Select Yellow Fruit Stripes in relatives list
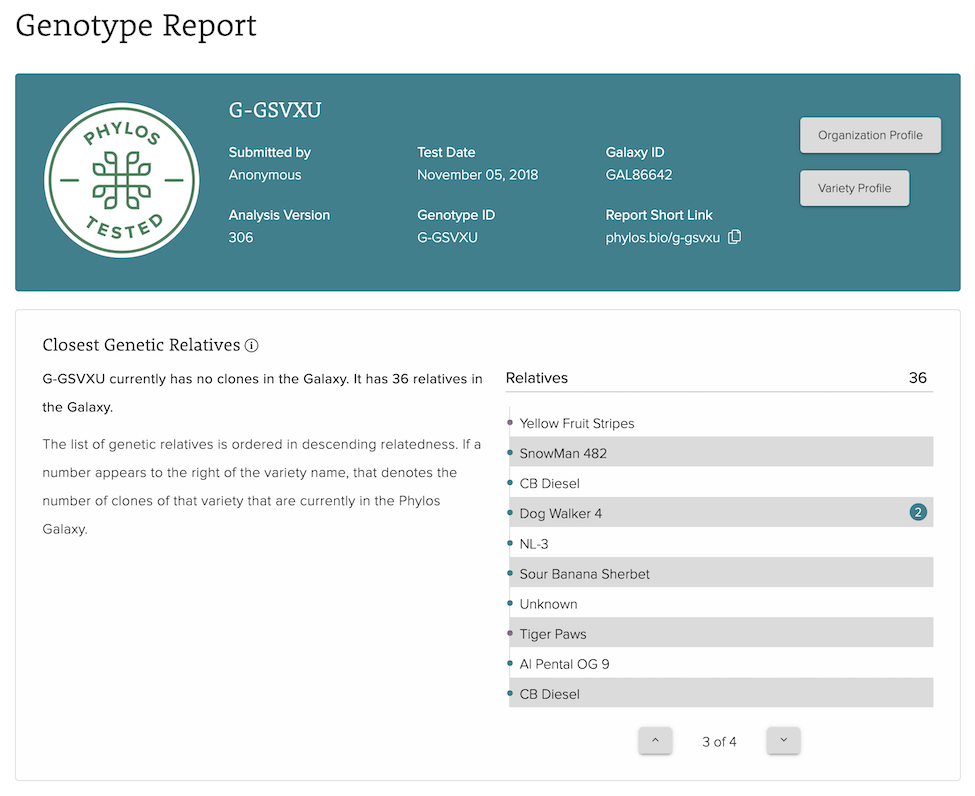 point(577,423)
